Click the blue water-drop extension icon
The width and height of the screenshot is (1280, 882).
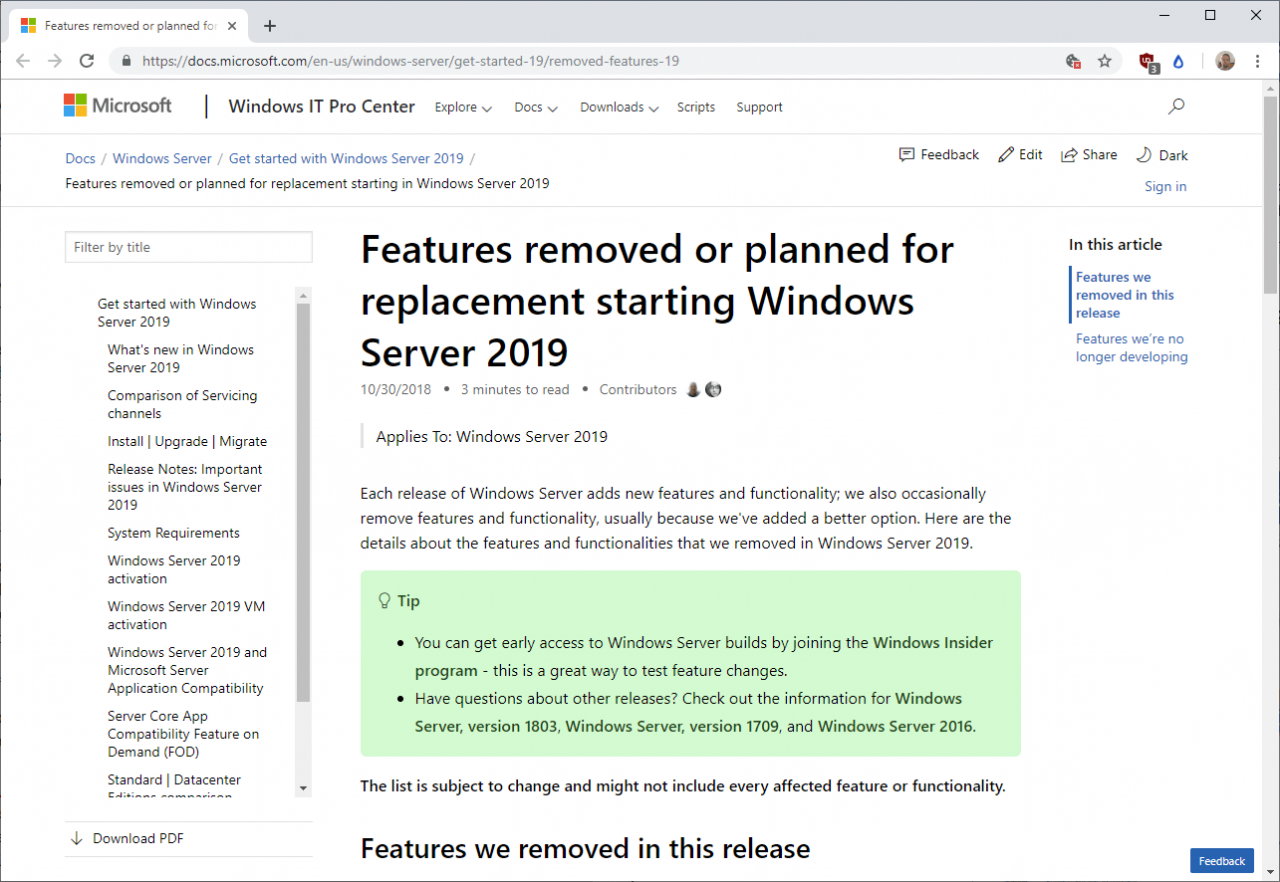[x=1178, y=61]
